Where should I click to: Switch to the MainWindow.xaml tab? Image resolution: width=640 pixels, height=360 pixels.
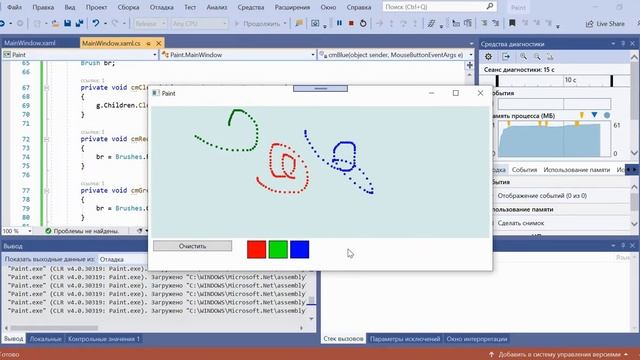click(30, 43)
